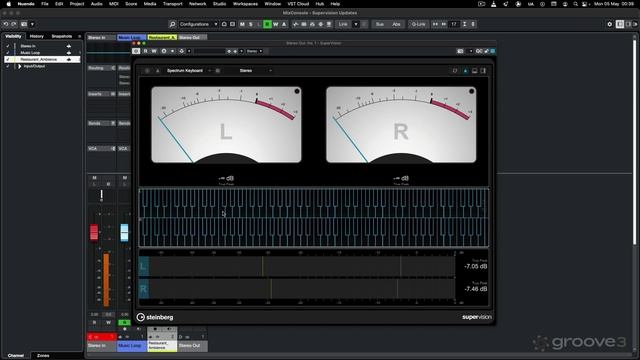Open the Inserts rack header
This screenshot has width=640, height=360.
(102, 94)
